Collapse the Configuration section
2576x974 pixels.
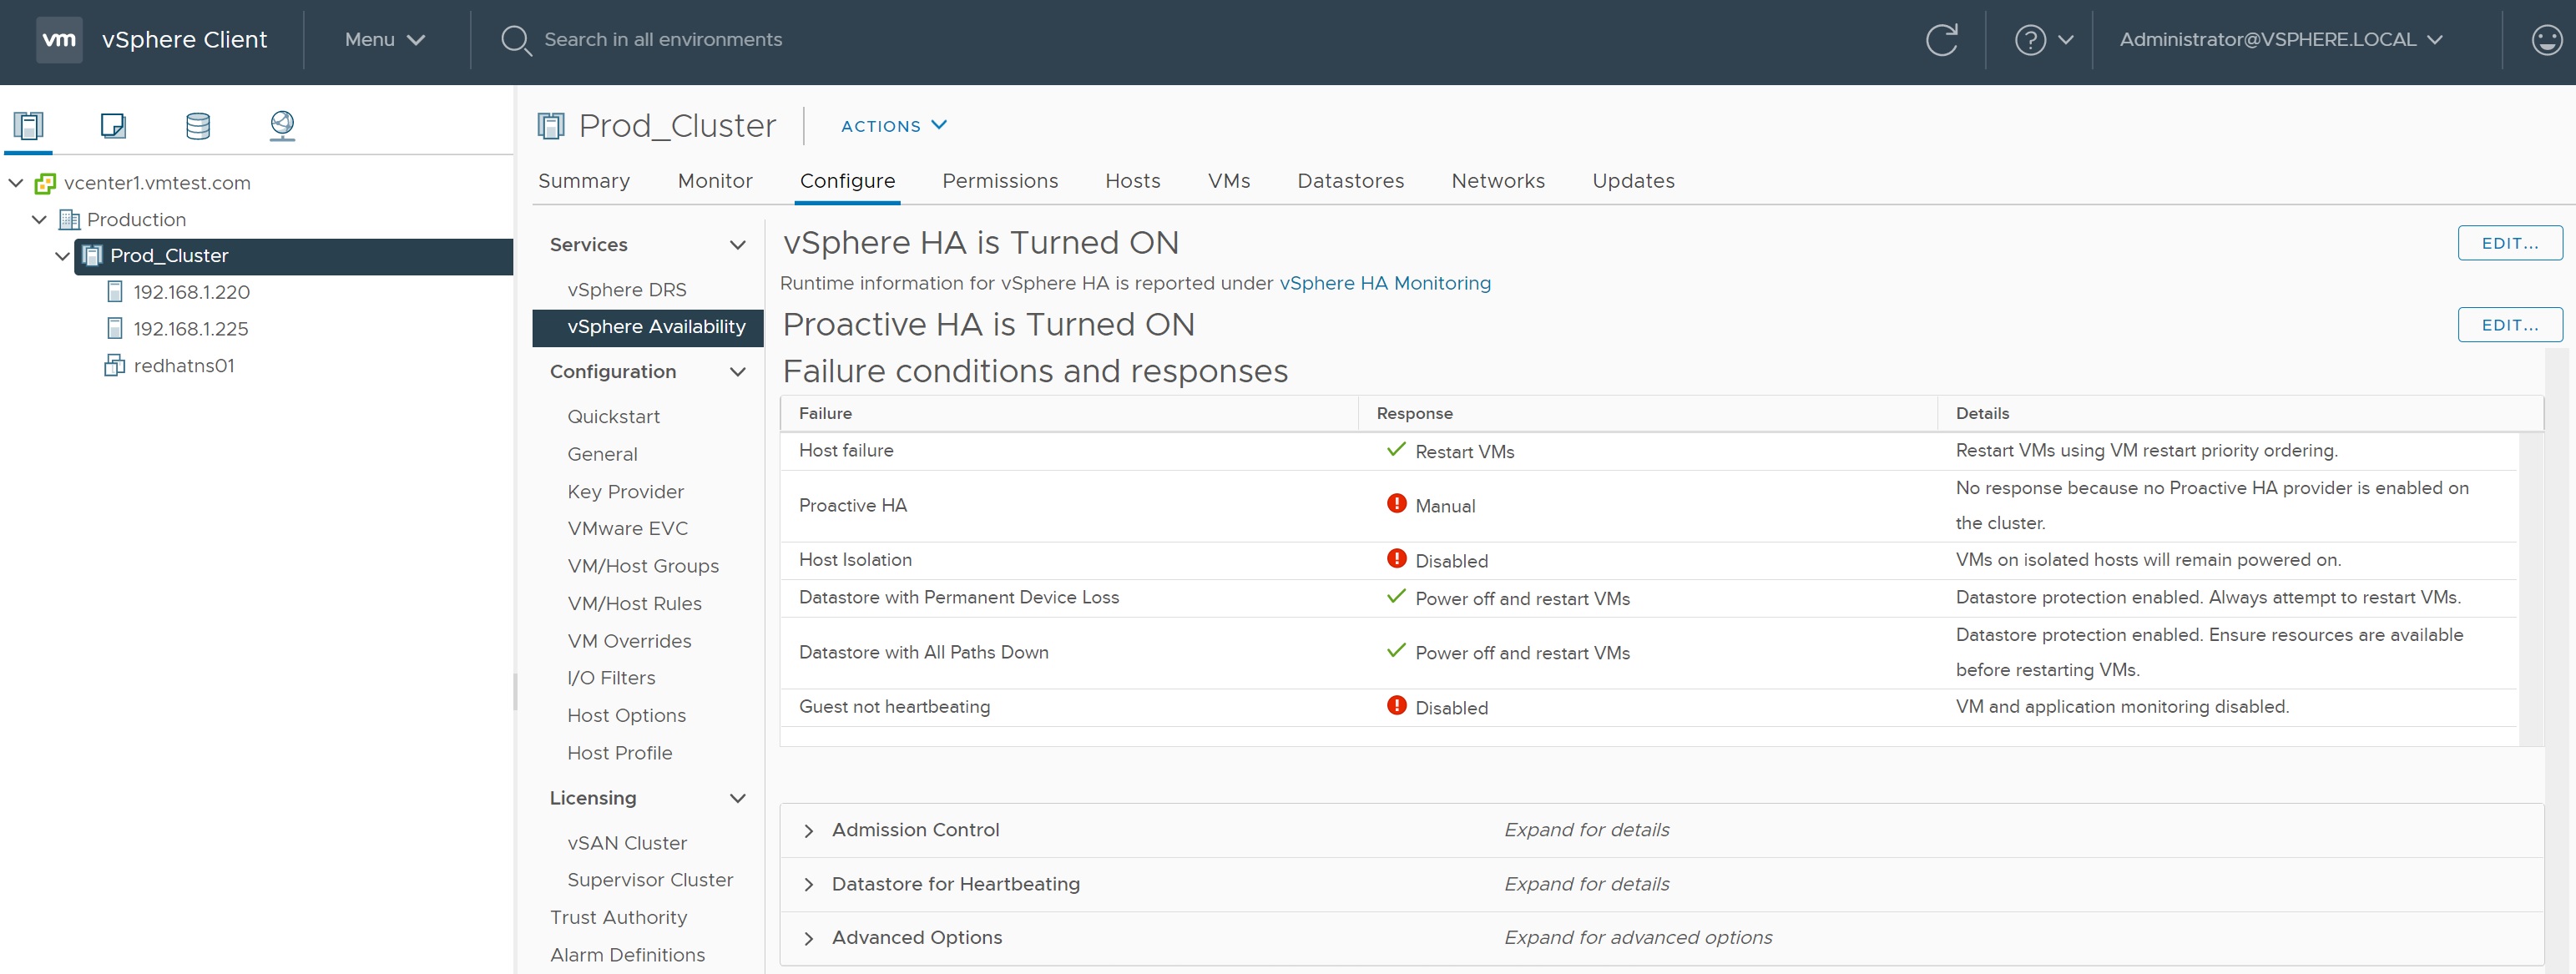pos(737,372)
